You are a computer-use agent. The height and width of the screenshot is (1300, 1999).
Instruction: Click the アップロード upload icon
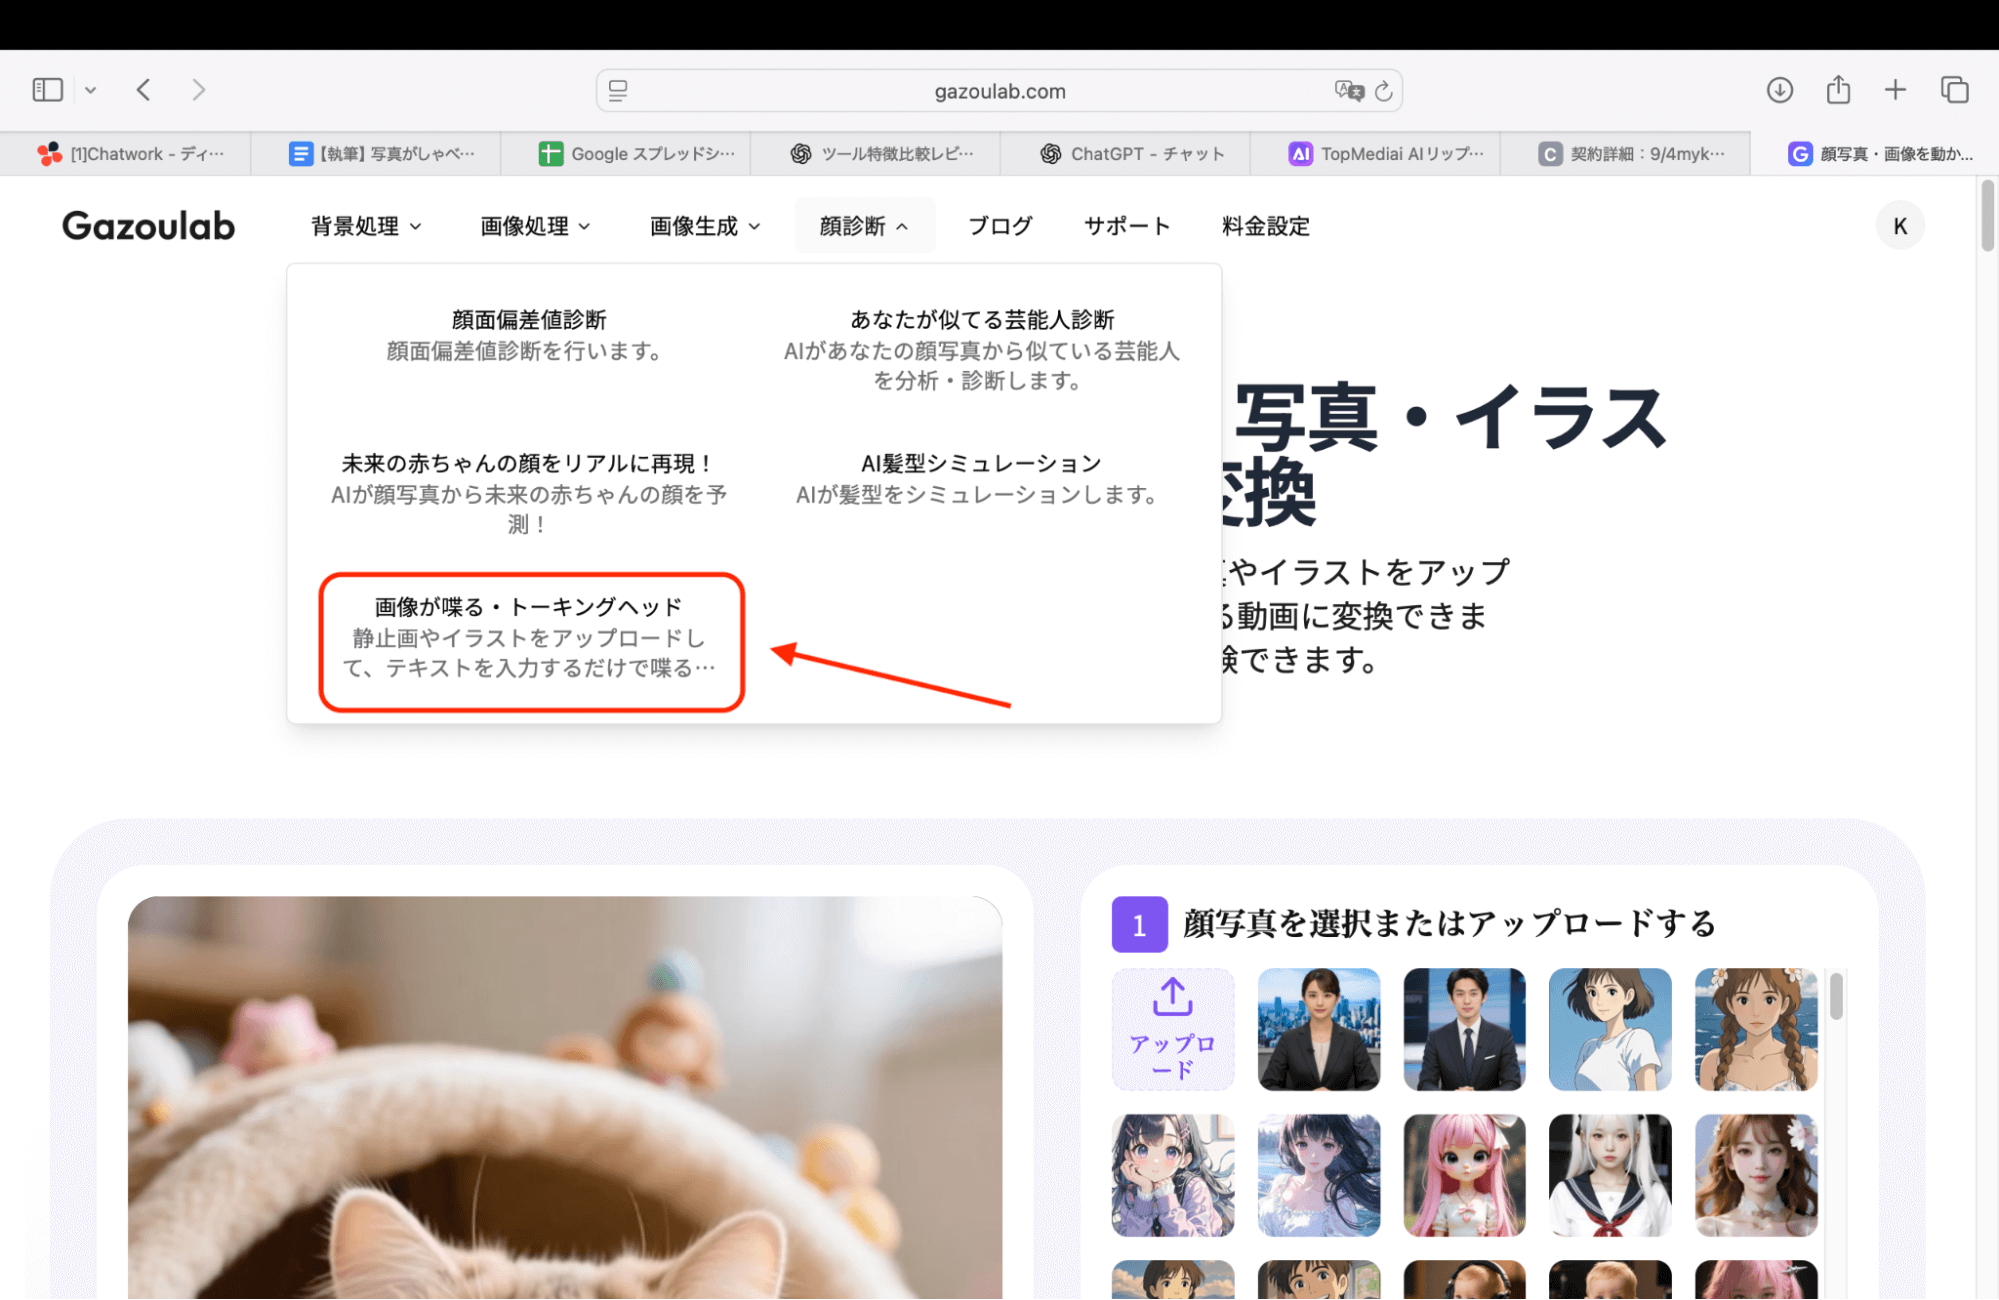pos(1172,1029)
